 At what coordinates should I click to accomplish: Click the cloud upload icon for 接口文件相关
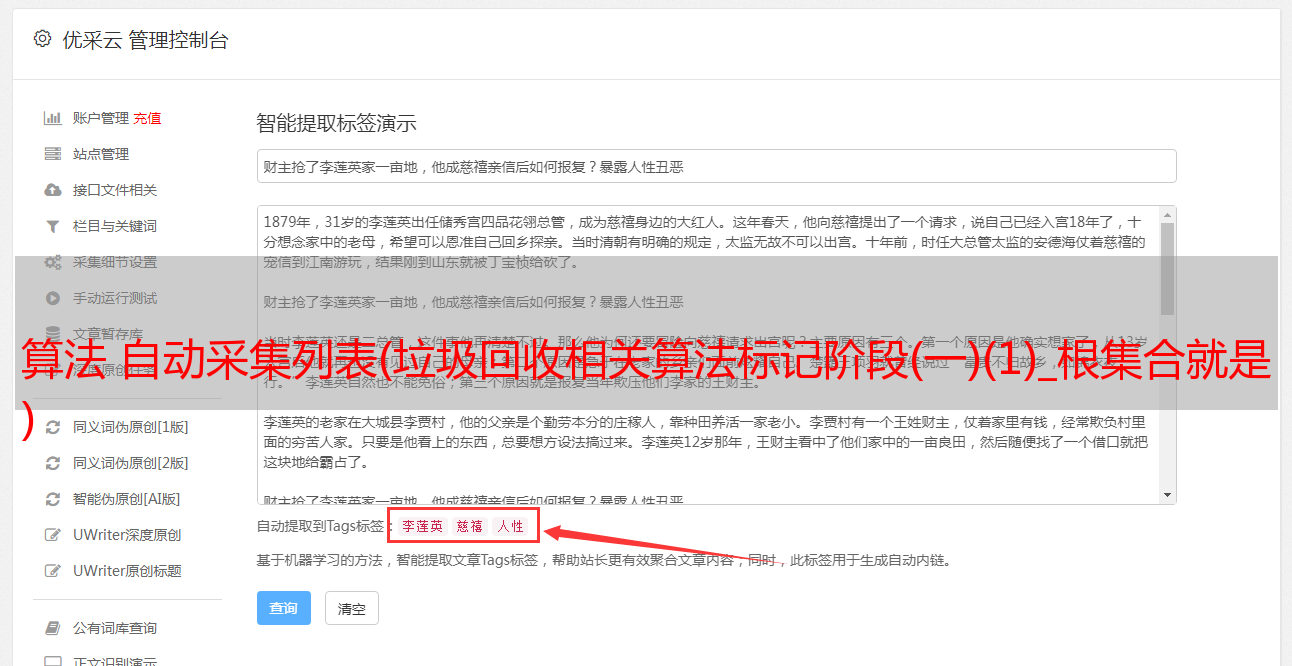tap(52, 190)
